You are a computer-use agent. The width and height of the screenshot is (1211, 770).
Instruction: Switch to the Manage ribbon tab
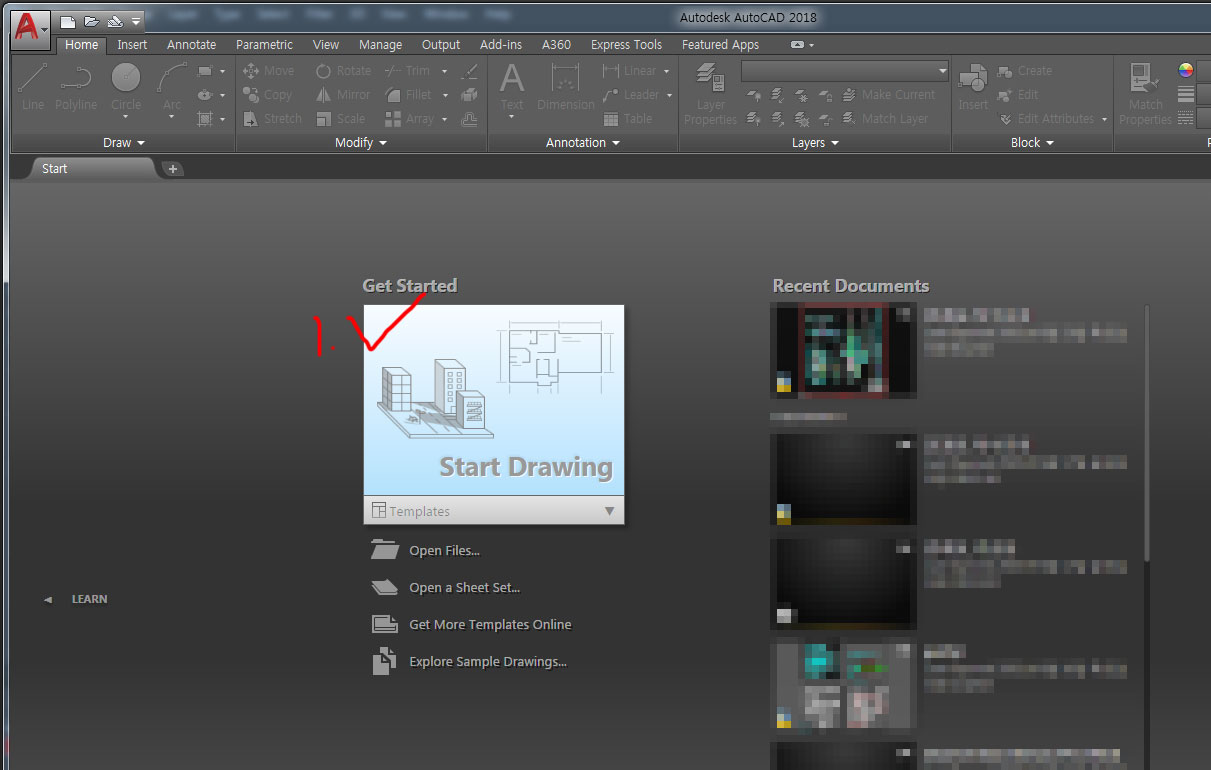coord(380,45)
